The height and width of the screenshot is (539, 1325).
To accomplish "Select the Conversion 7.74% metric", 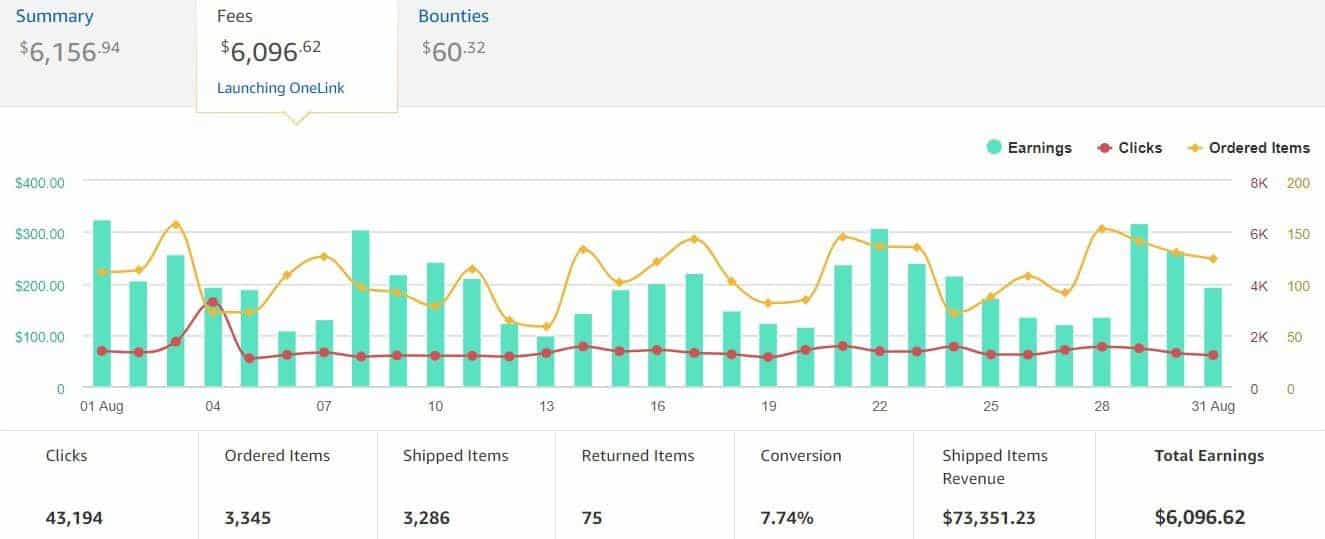I will point(824,485).
